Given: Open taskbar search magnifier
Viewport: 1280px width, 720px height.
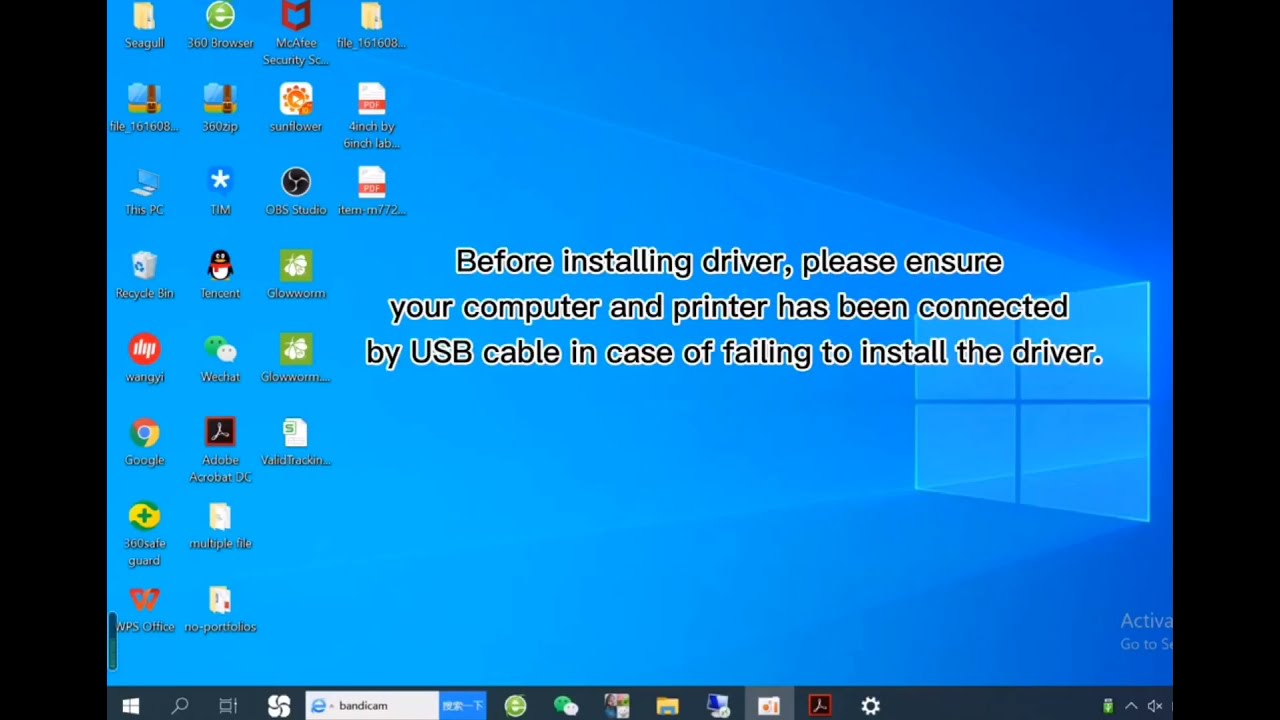Looking at the screenshot, I should [180, 706].
